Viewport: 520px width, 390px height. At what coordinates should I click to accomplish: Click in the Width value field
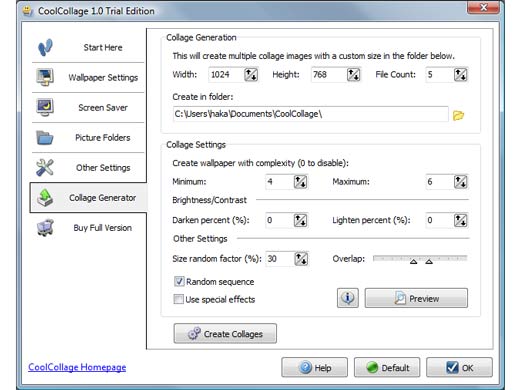(x=227, y=74)
